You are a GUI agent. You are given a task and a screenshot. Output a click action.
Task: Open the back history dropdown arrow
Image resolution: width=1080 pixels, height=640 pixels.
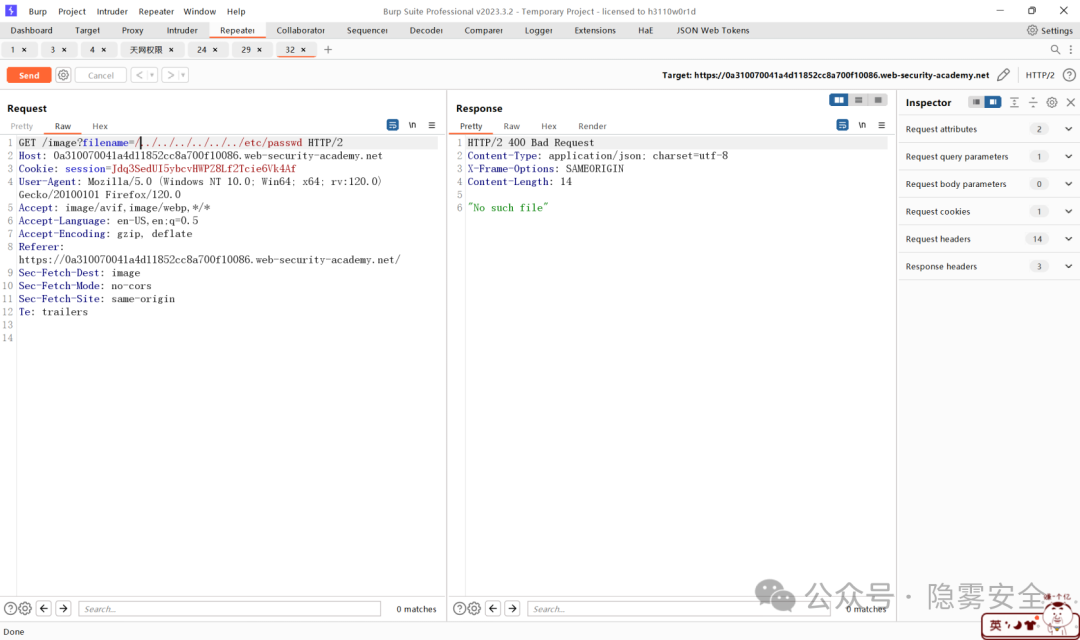pos(152,75)
